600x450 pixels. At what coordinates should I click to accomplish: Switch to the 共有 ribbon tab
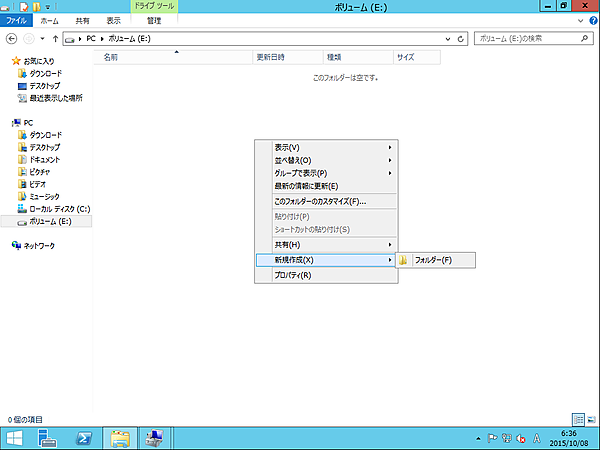click(x=82, y=21)
